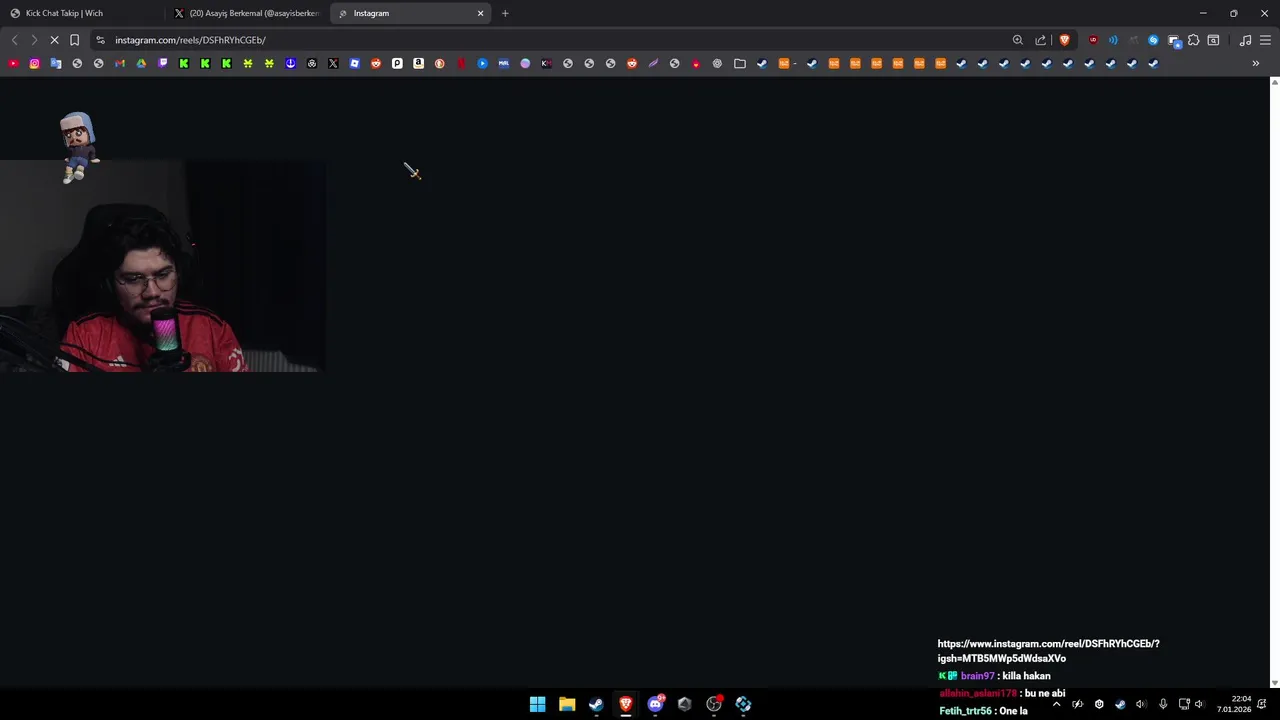Toggle the browser sidebar panel
This screenshot has width=1280, height=720.
click(1213, 40)
